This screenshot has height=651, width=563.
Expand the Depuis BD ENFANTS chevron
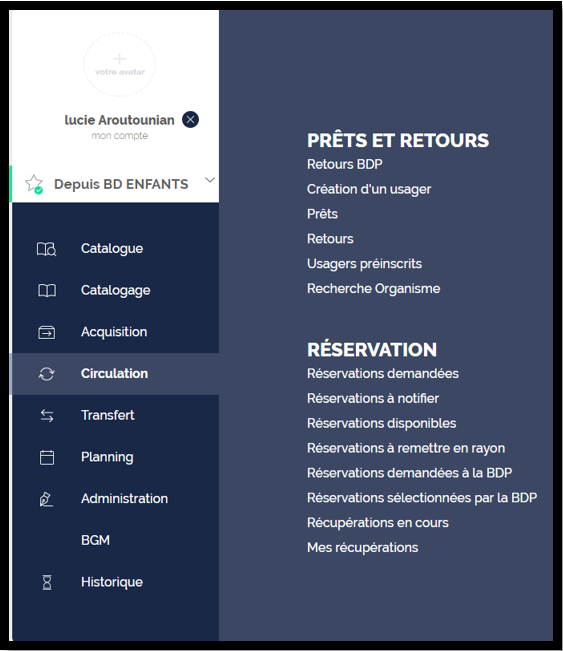tap(210, 180)
